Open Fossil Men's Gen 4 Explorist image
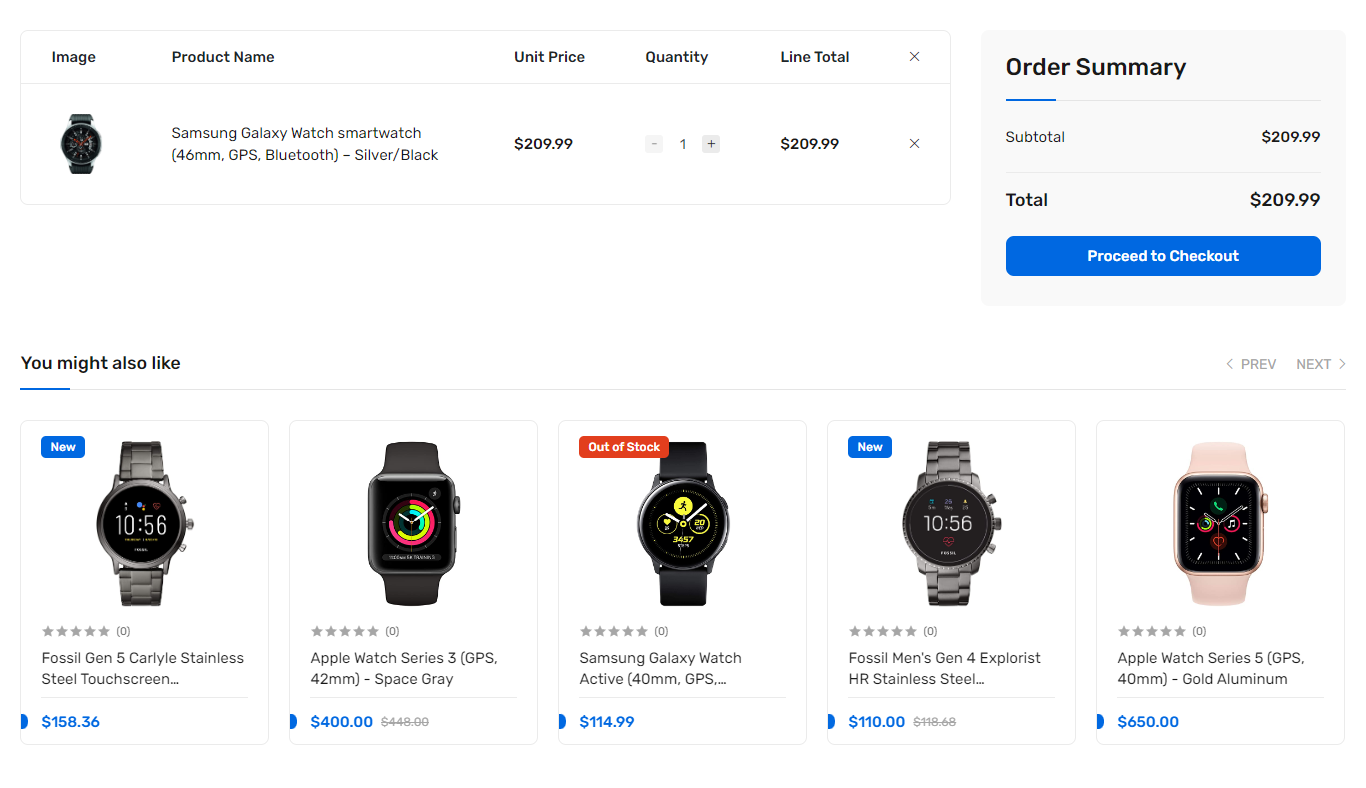Viewport: 1366px width, 788px height. tap(951, 523)
